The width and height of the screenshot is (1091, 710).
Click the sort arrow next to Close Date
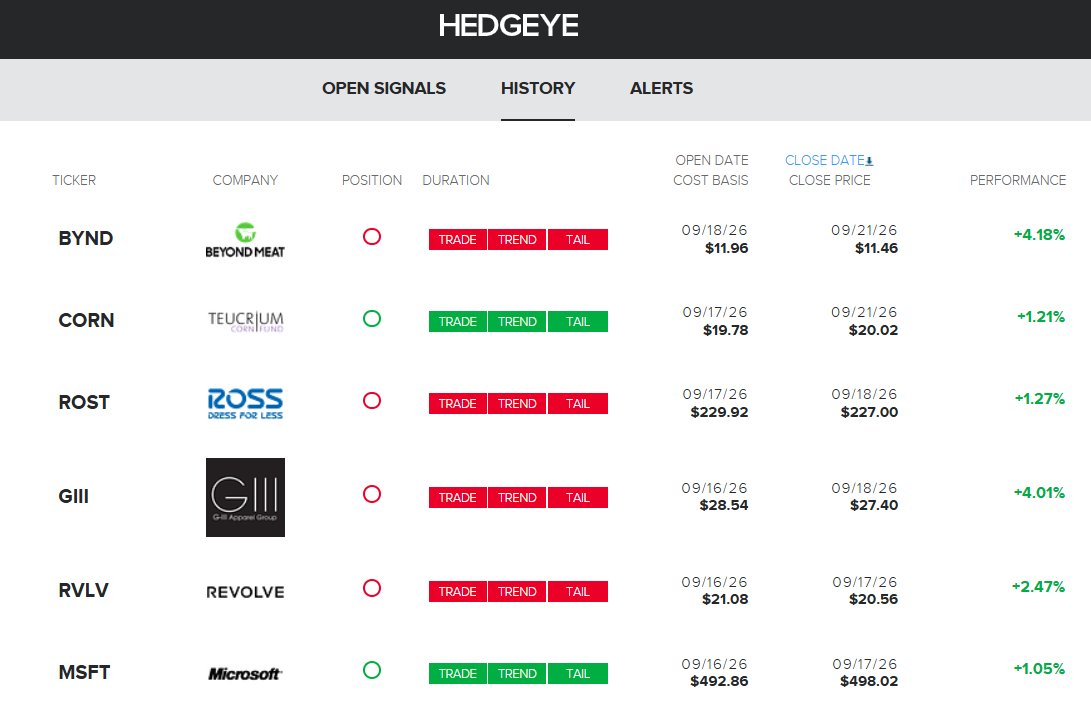click(x=869, y=161)
